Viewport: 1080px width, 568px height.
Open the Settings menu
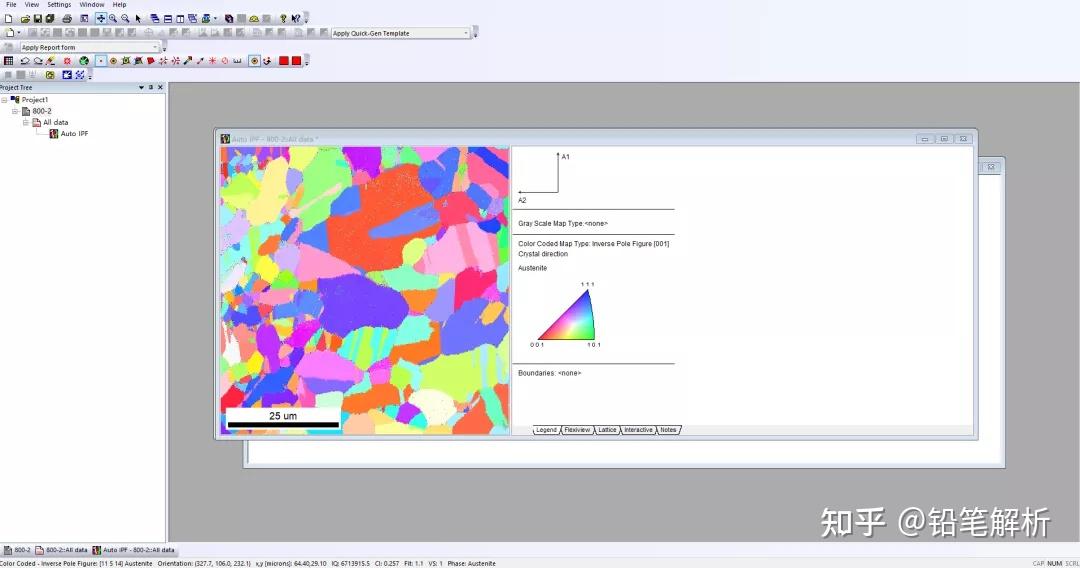click(x=59, y=4)
